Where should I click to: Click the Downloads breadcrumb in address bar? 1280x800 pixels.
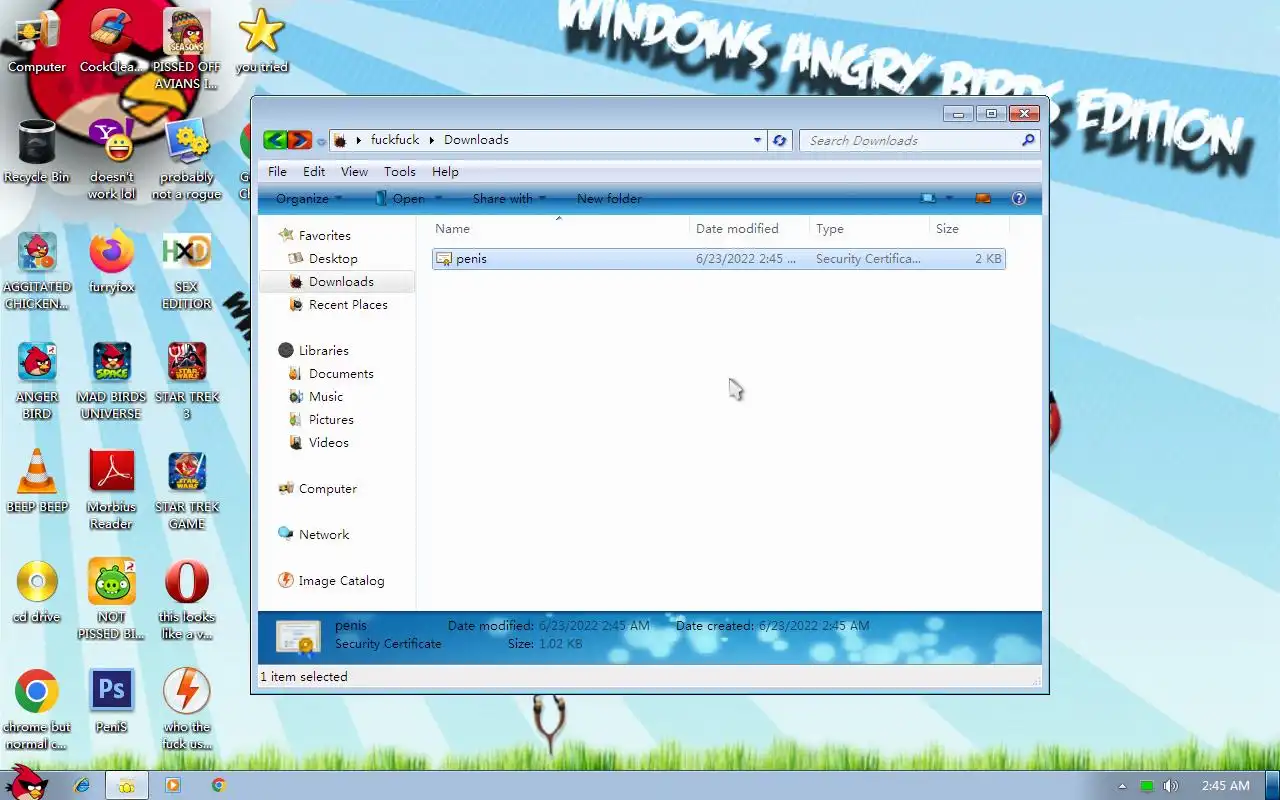(476, 140)
